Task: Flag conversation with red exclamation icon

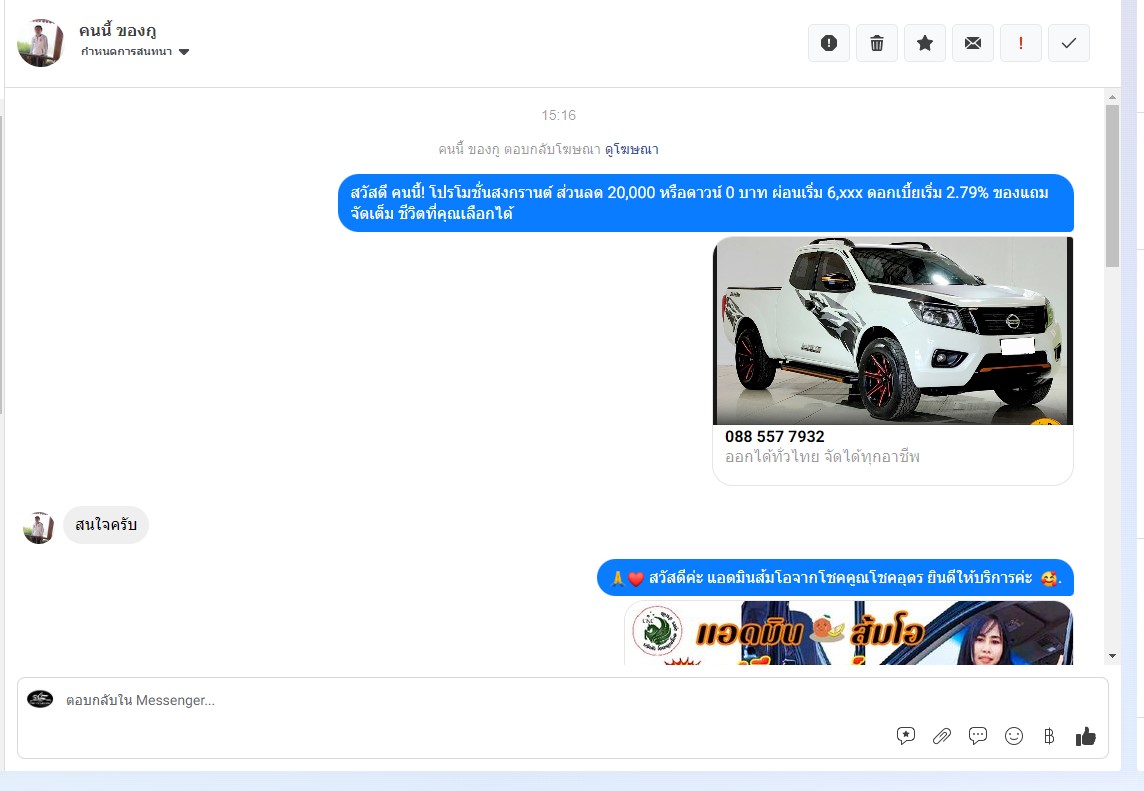Action: coord(1021,43)
